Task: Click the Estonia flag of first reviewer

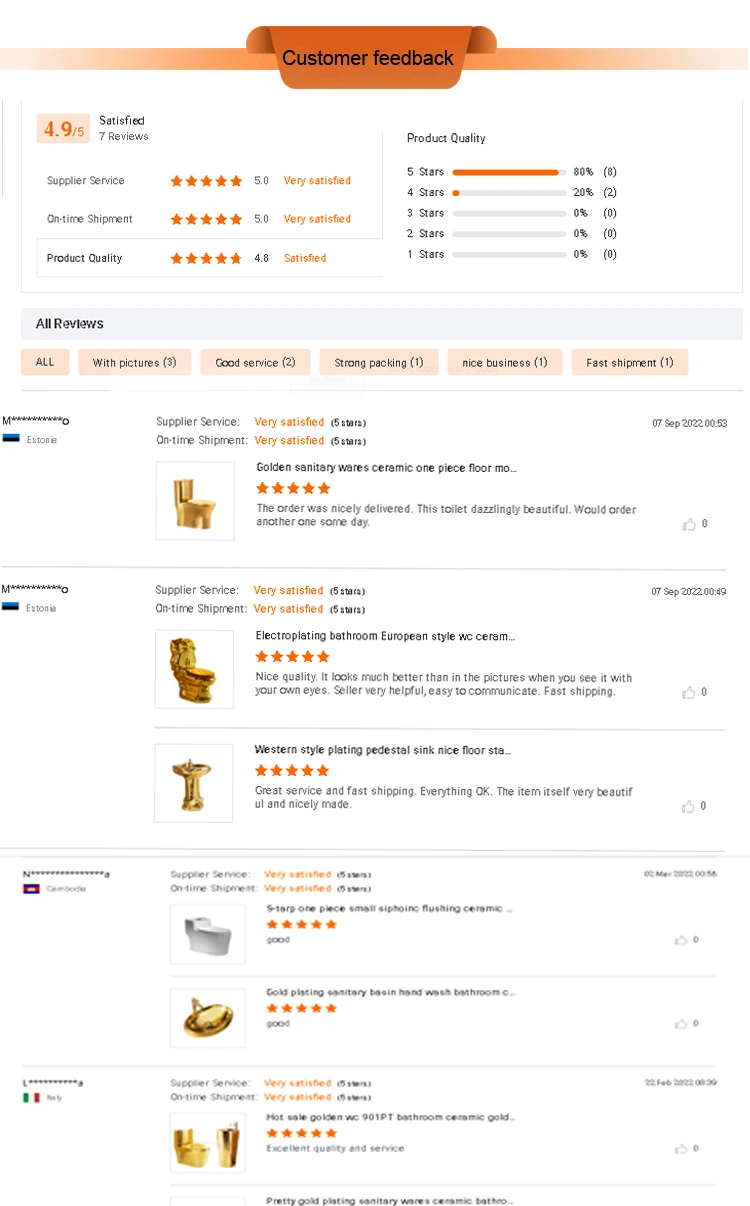Action: 11,439
